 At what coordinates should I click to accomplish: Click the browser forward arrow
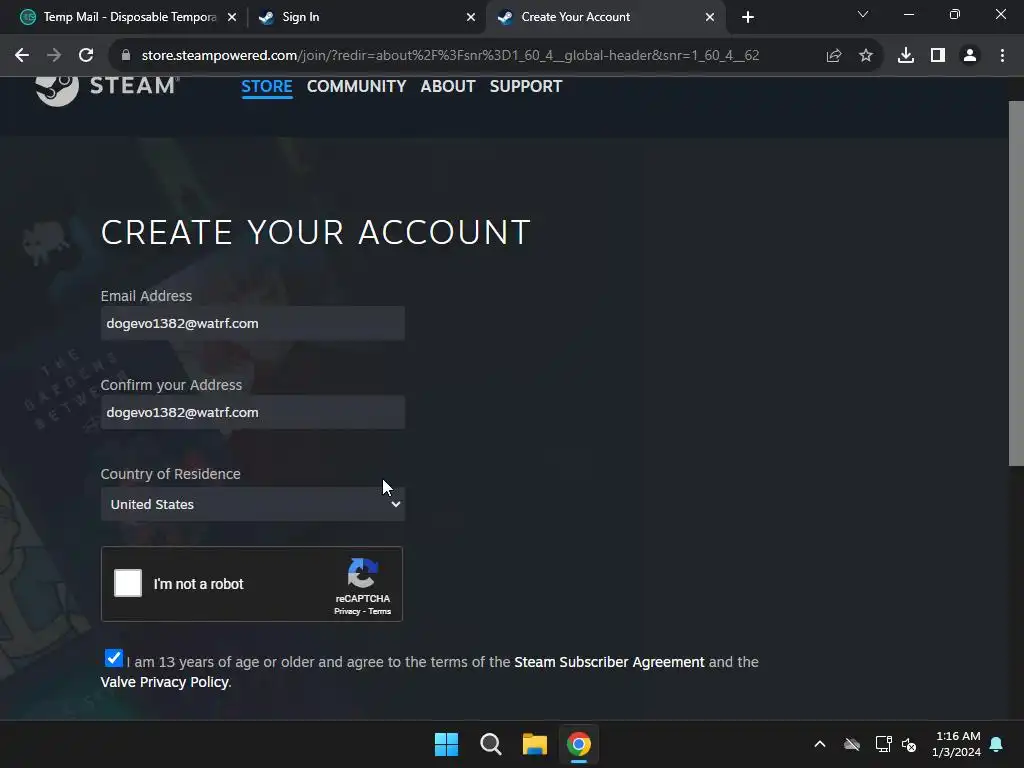pyautogui.click(x=54, y=56)
